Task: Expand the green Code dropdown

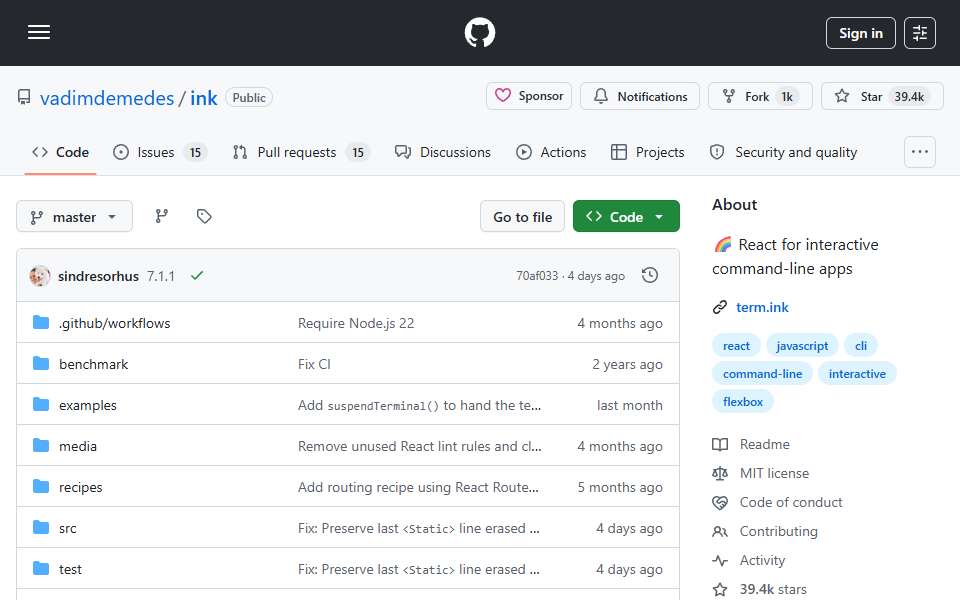Action: [x=626, y=217]
